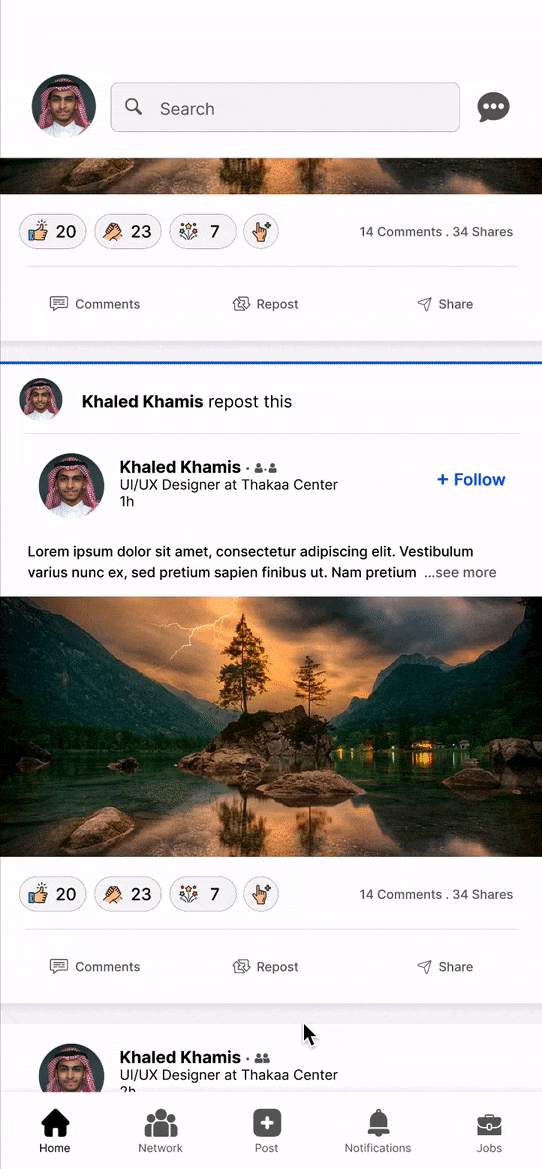Expand post text with ...see more
The width and height of the screenshot is (542, 1169).
(x=460, y=573)
